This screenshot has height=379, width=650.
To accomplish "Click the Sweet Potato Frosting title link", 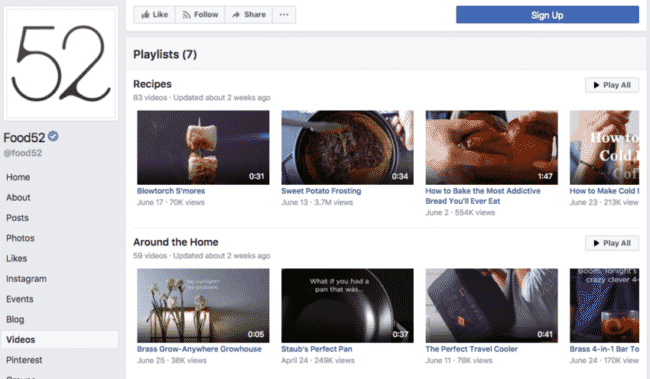I will point(321,191).
